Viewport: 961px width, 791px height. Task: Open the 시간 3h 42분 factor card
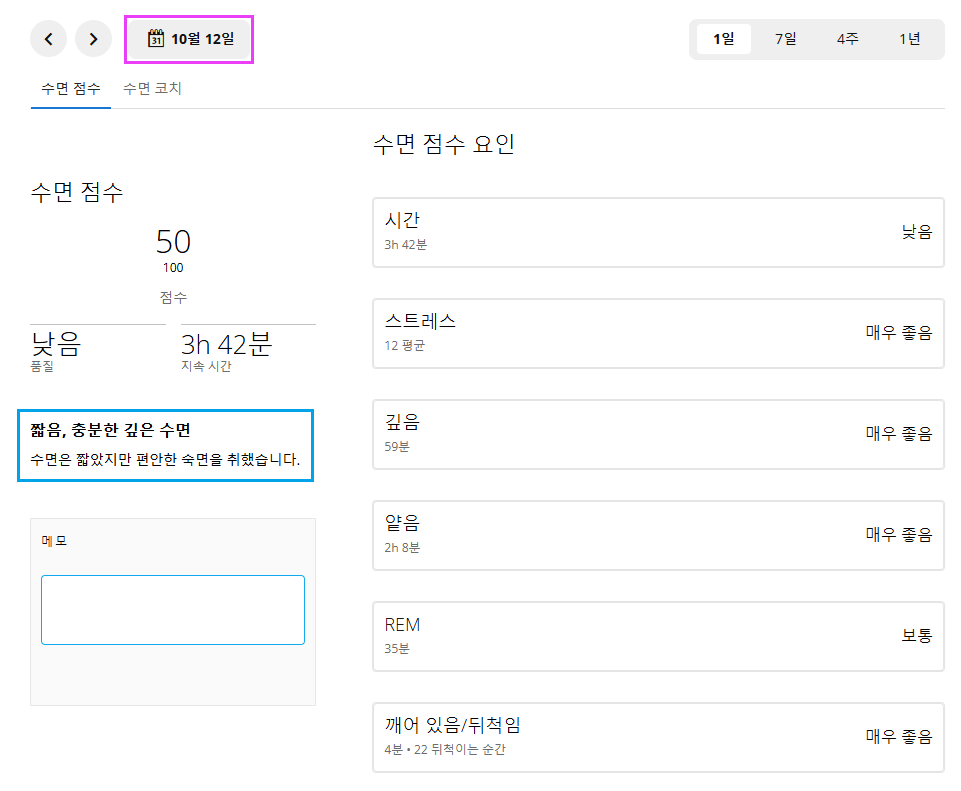[658, 232]
